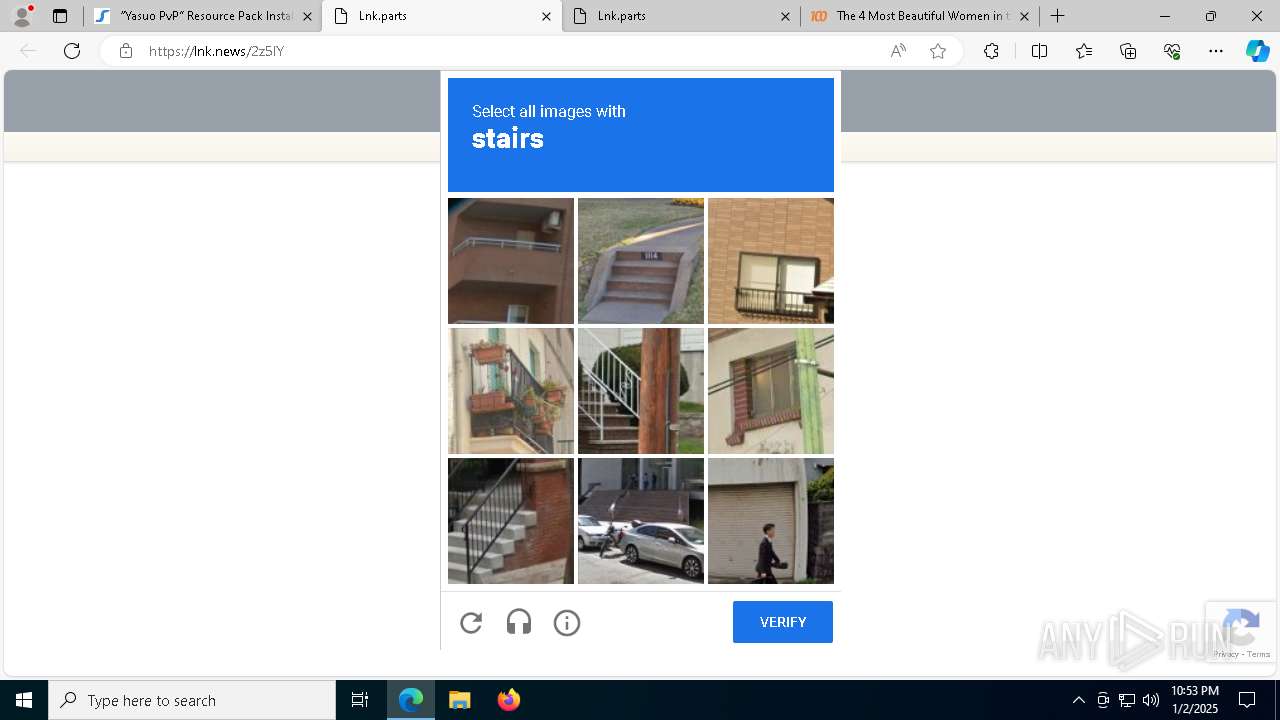The width and height of the screenshot is (1280, 720).
Task: Open Copilot sidebar icon
Action: pyautogui.click(x=1257, y=51)
